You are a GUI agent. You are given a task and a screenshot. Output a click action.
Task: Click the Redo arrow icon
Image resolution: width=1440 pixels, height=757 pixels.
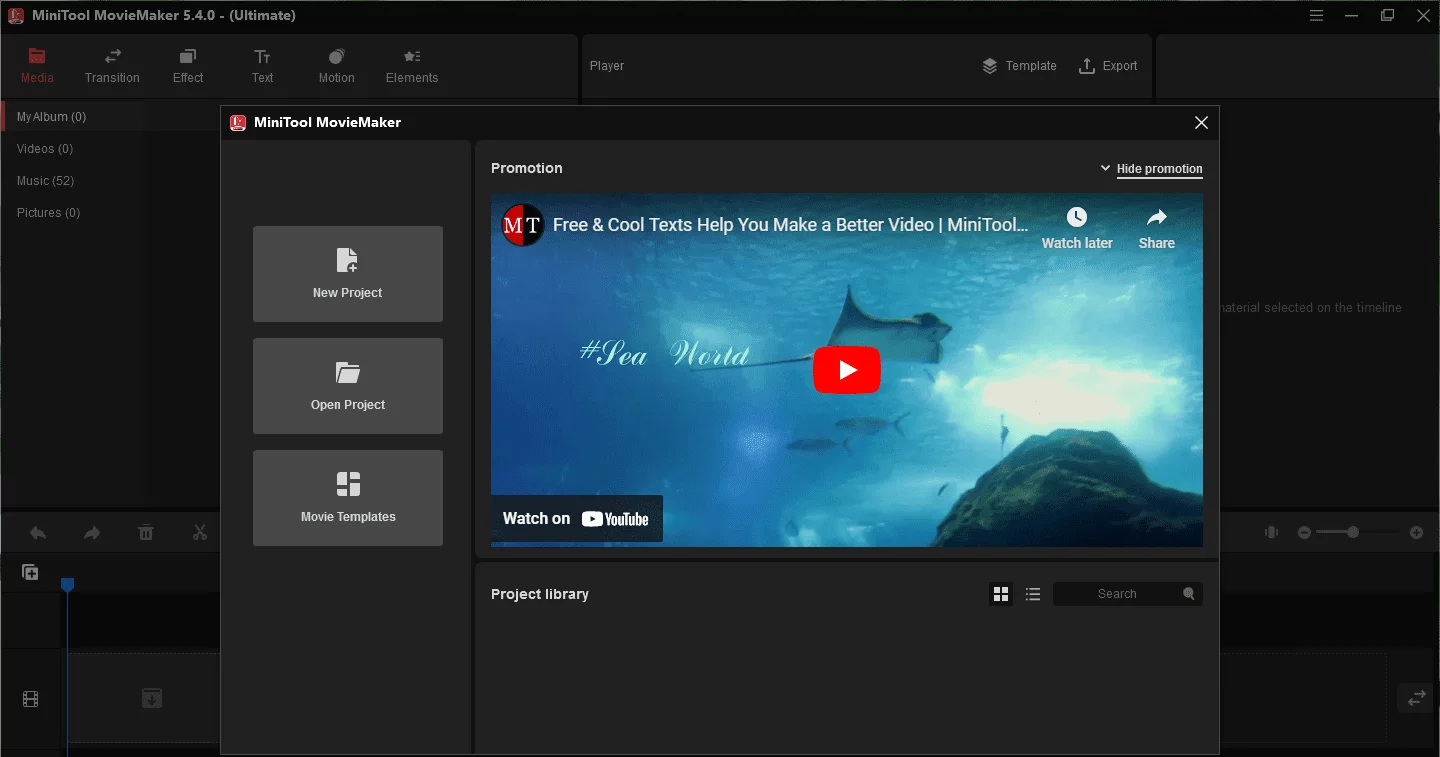pyautogui.click(x=92, y=532)
